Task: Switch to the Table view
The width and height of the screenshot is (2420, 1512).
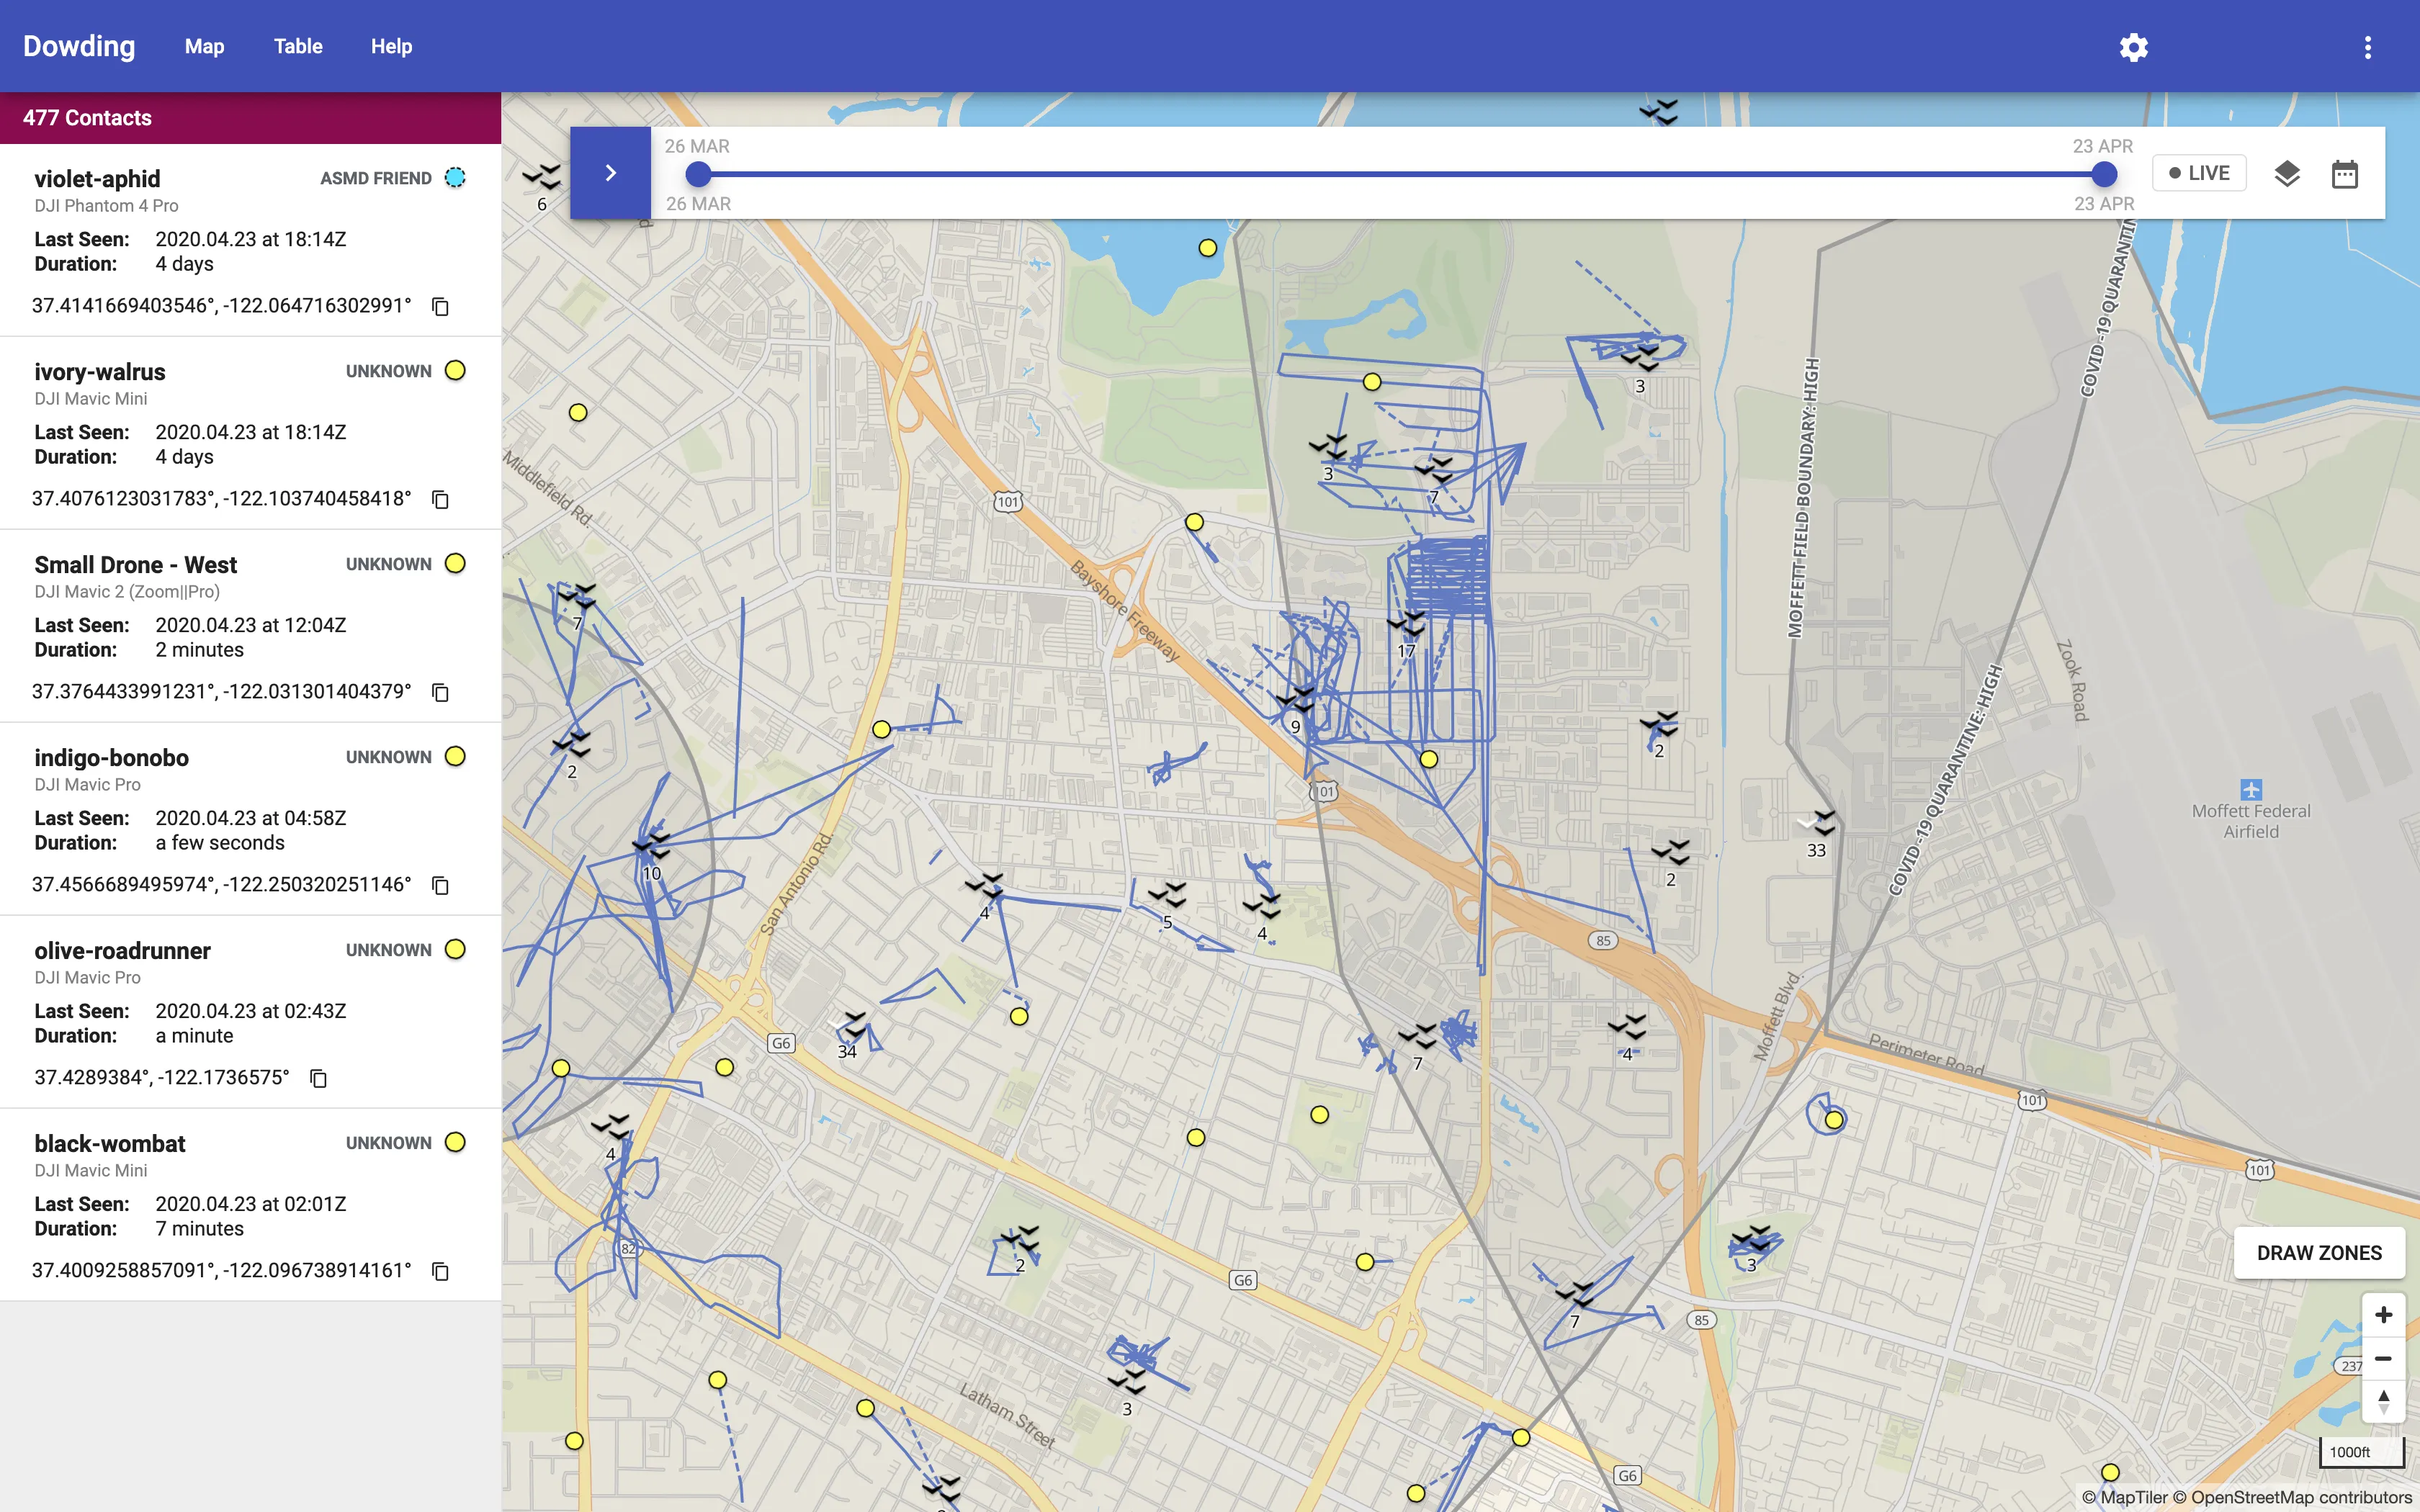Action: [x=298, y=46]
